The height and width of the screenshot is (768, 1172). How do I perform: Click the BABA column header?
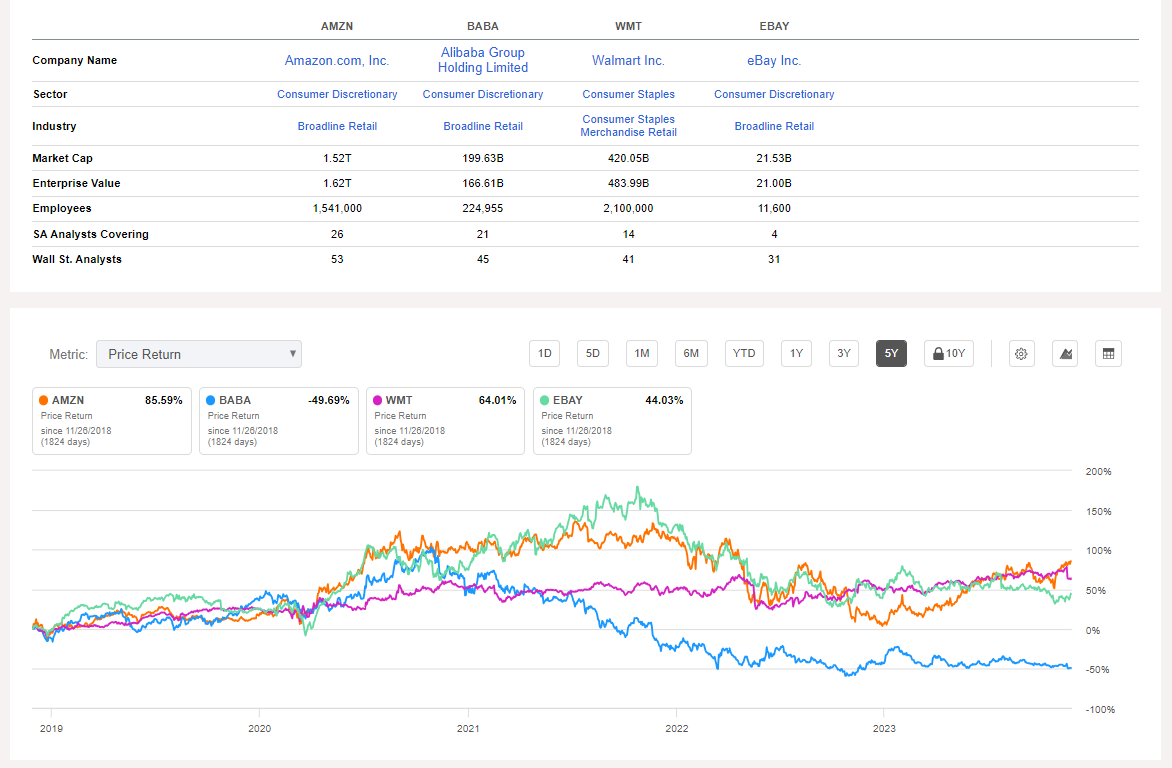click(x=483, y=26)
